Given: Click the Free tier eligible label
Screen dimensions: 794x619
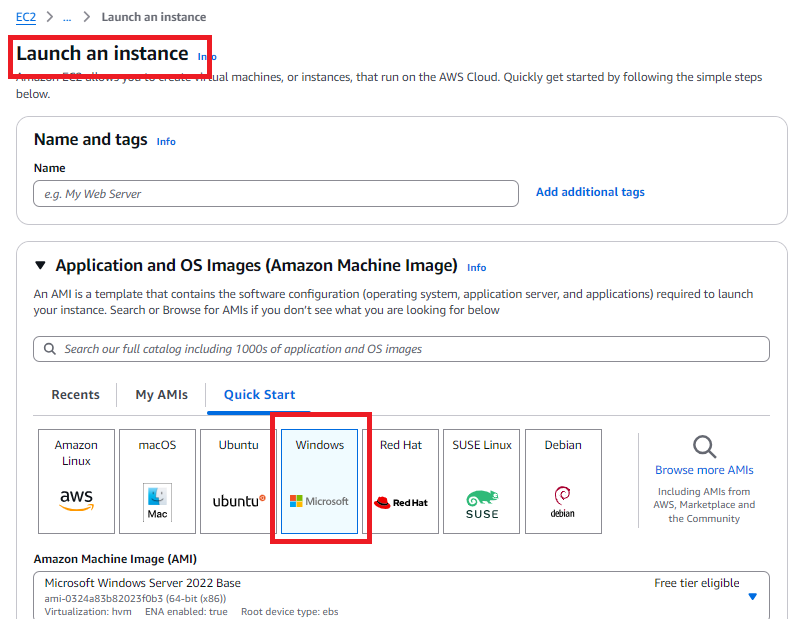Looking at the screenshot, I should click(x=696, y=583).
